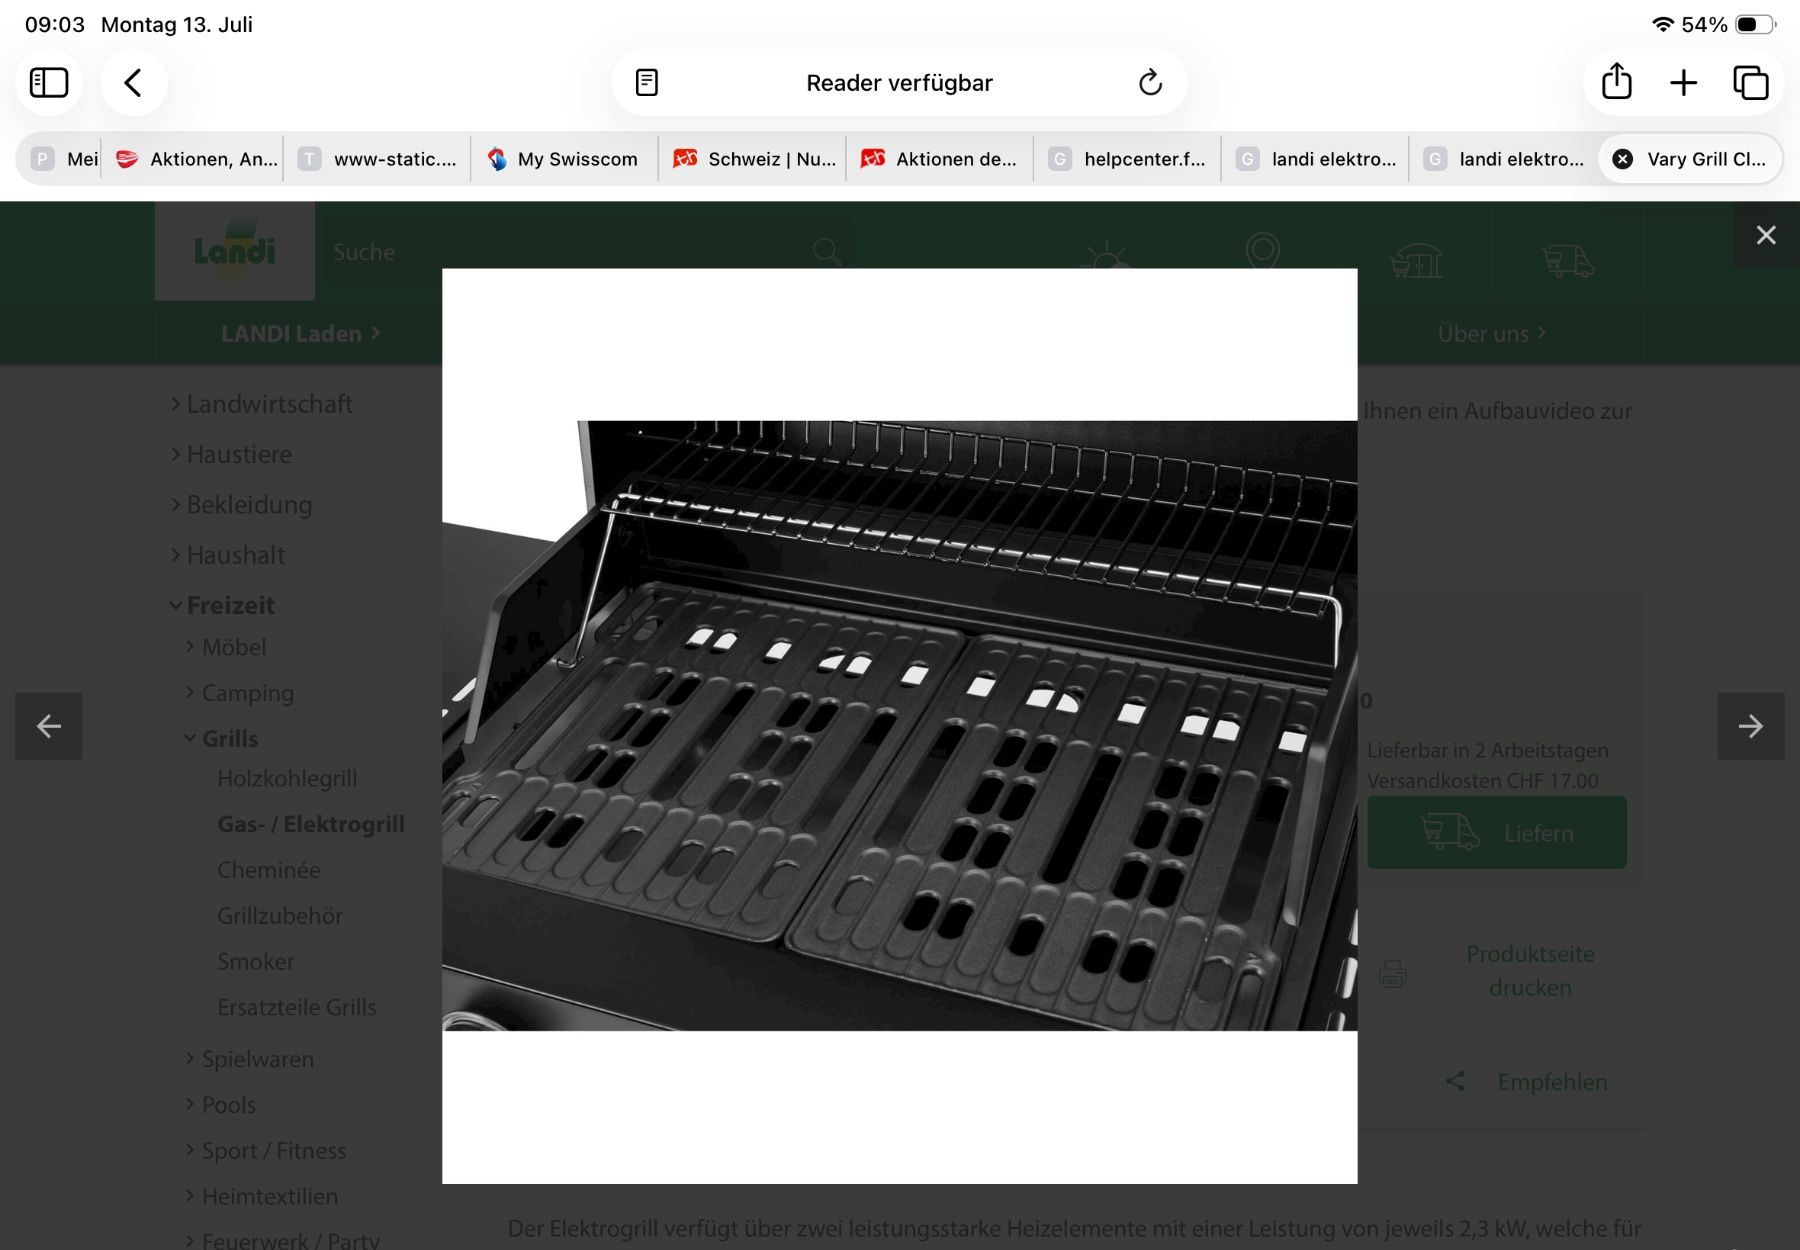This screenshot has width=1800, height=1250.
Task: Open the Reader view icon
Action: [647, 82]
